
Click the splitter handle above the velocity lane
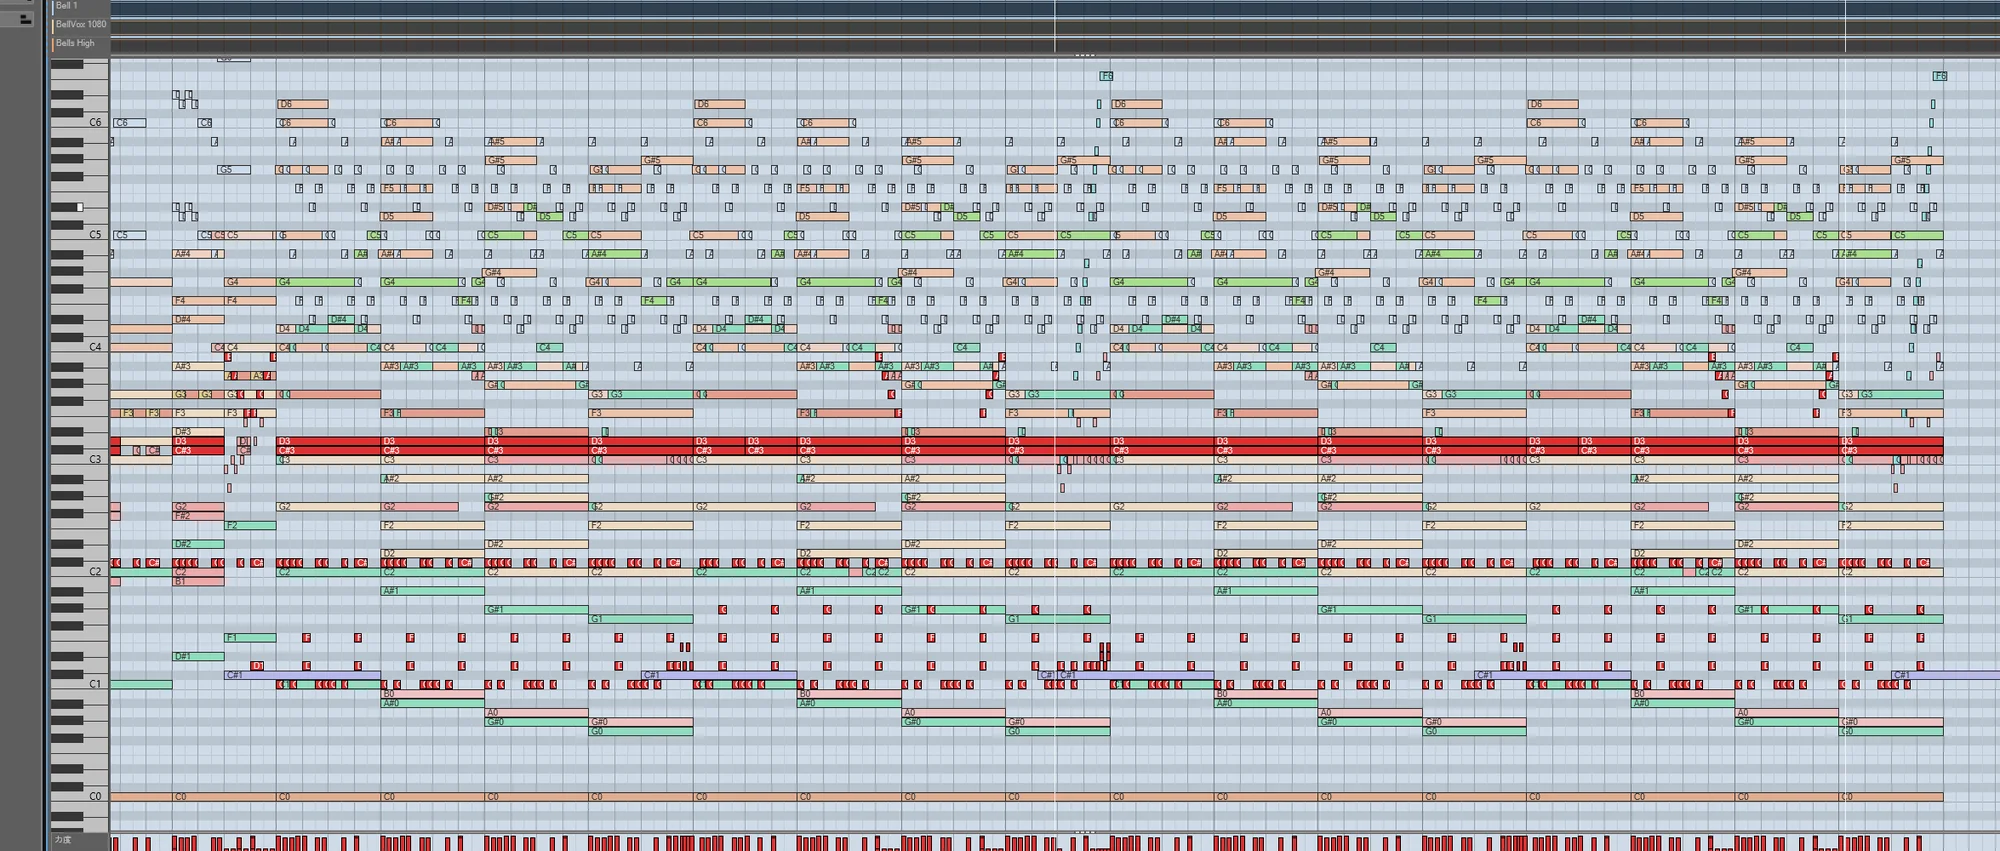pyautogui.click(x=1084, y=832)
